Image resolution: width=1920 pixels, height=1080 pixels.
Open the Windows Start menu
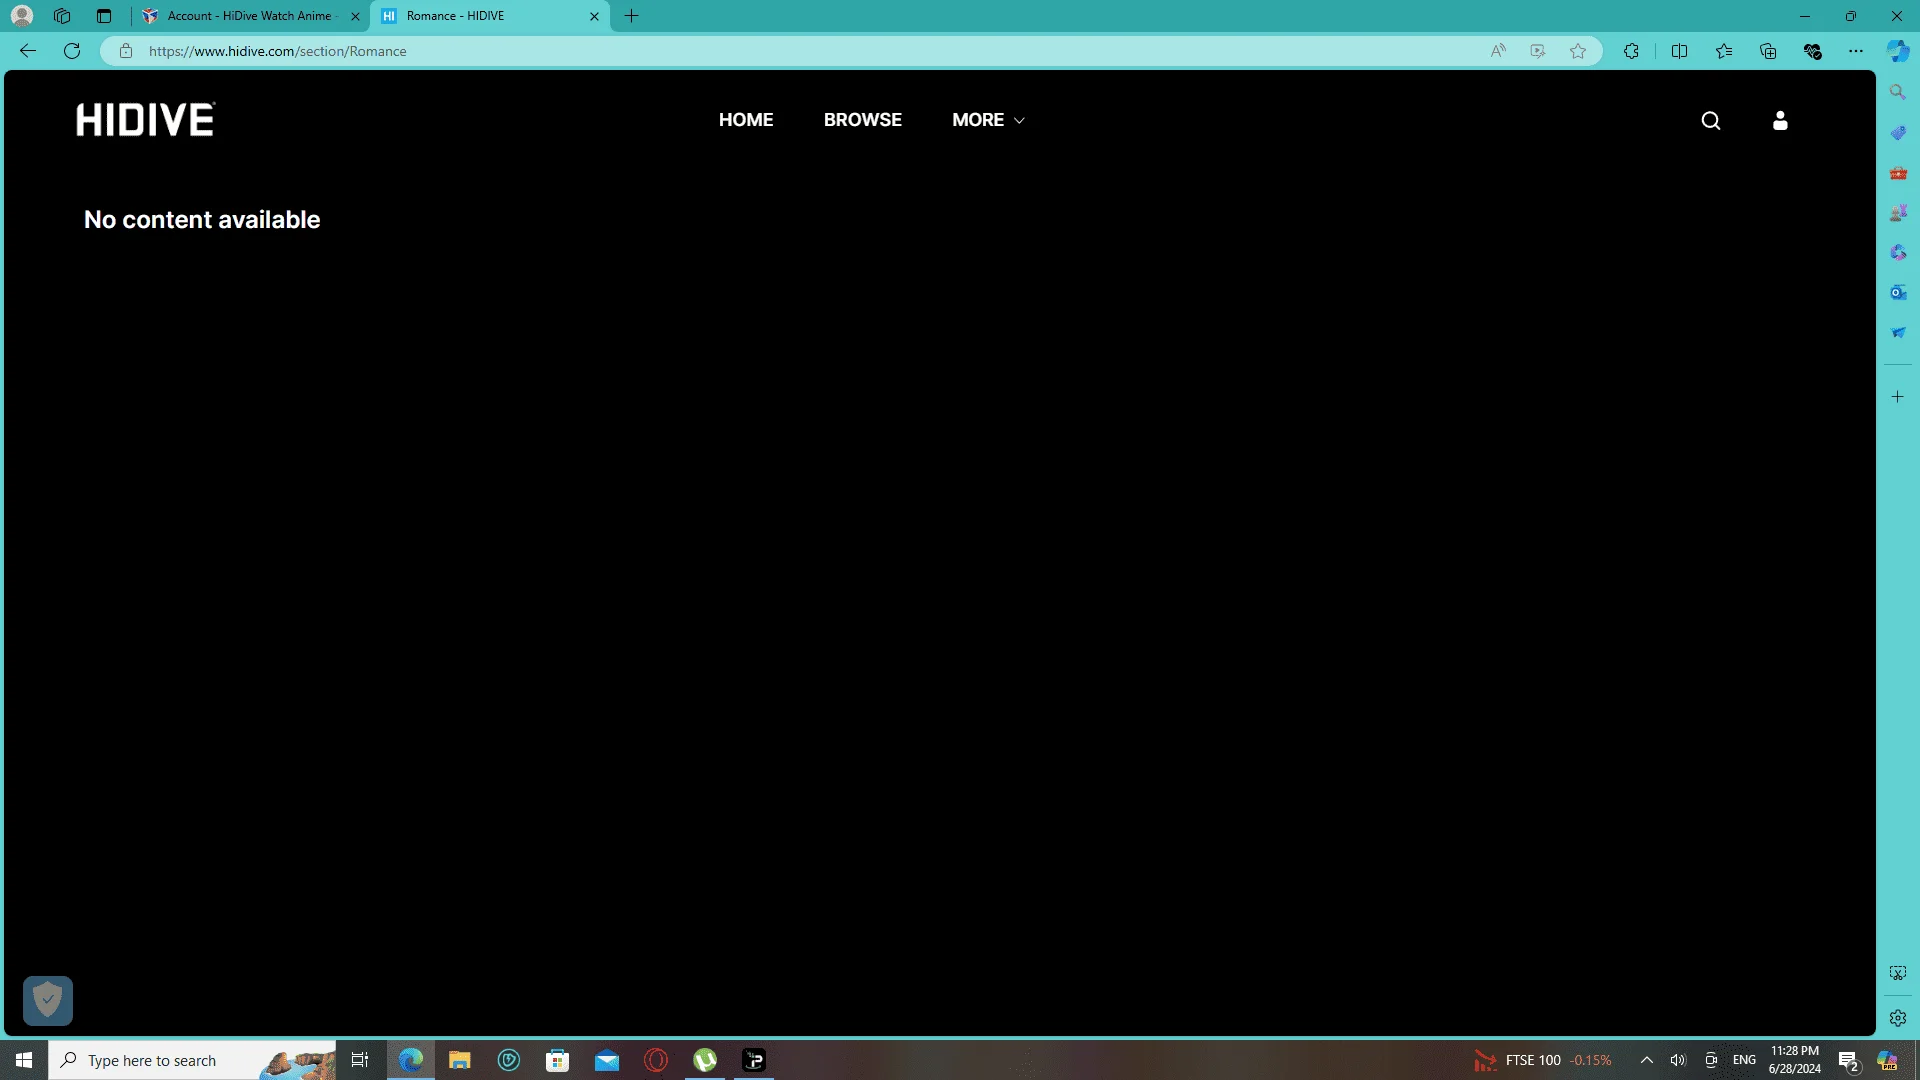(x=24, y=1060)
